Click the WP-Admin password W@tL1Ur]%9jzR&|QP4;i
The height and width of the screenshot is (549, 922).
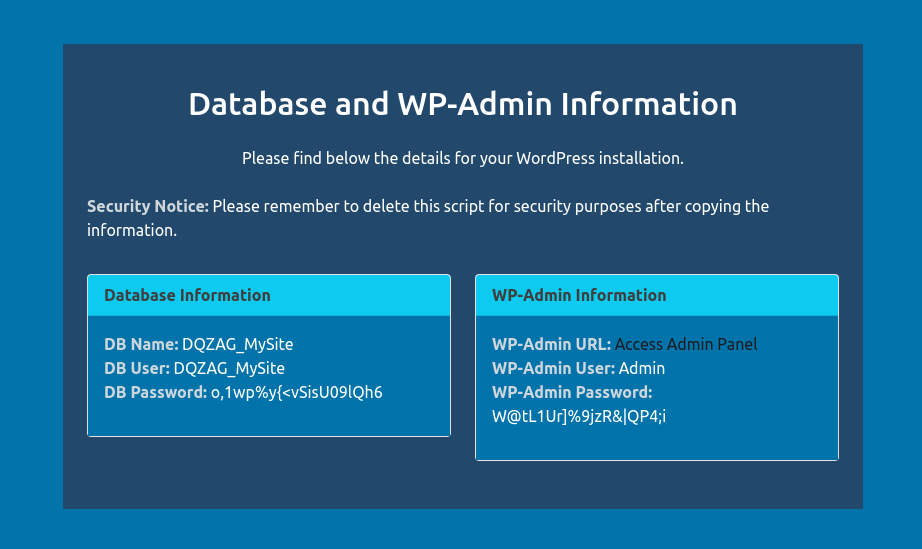579,416
